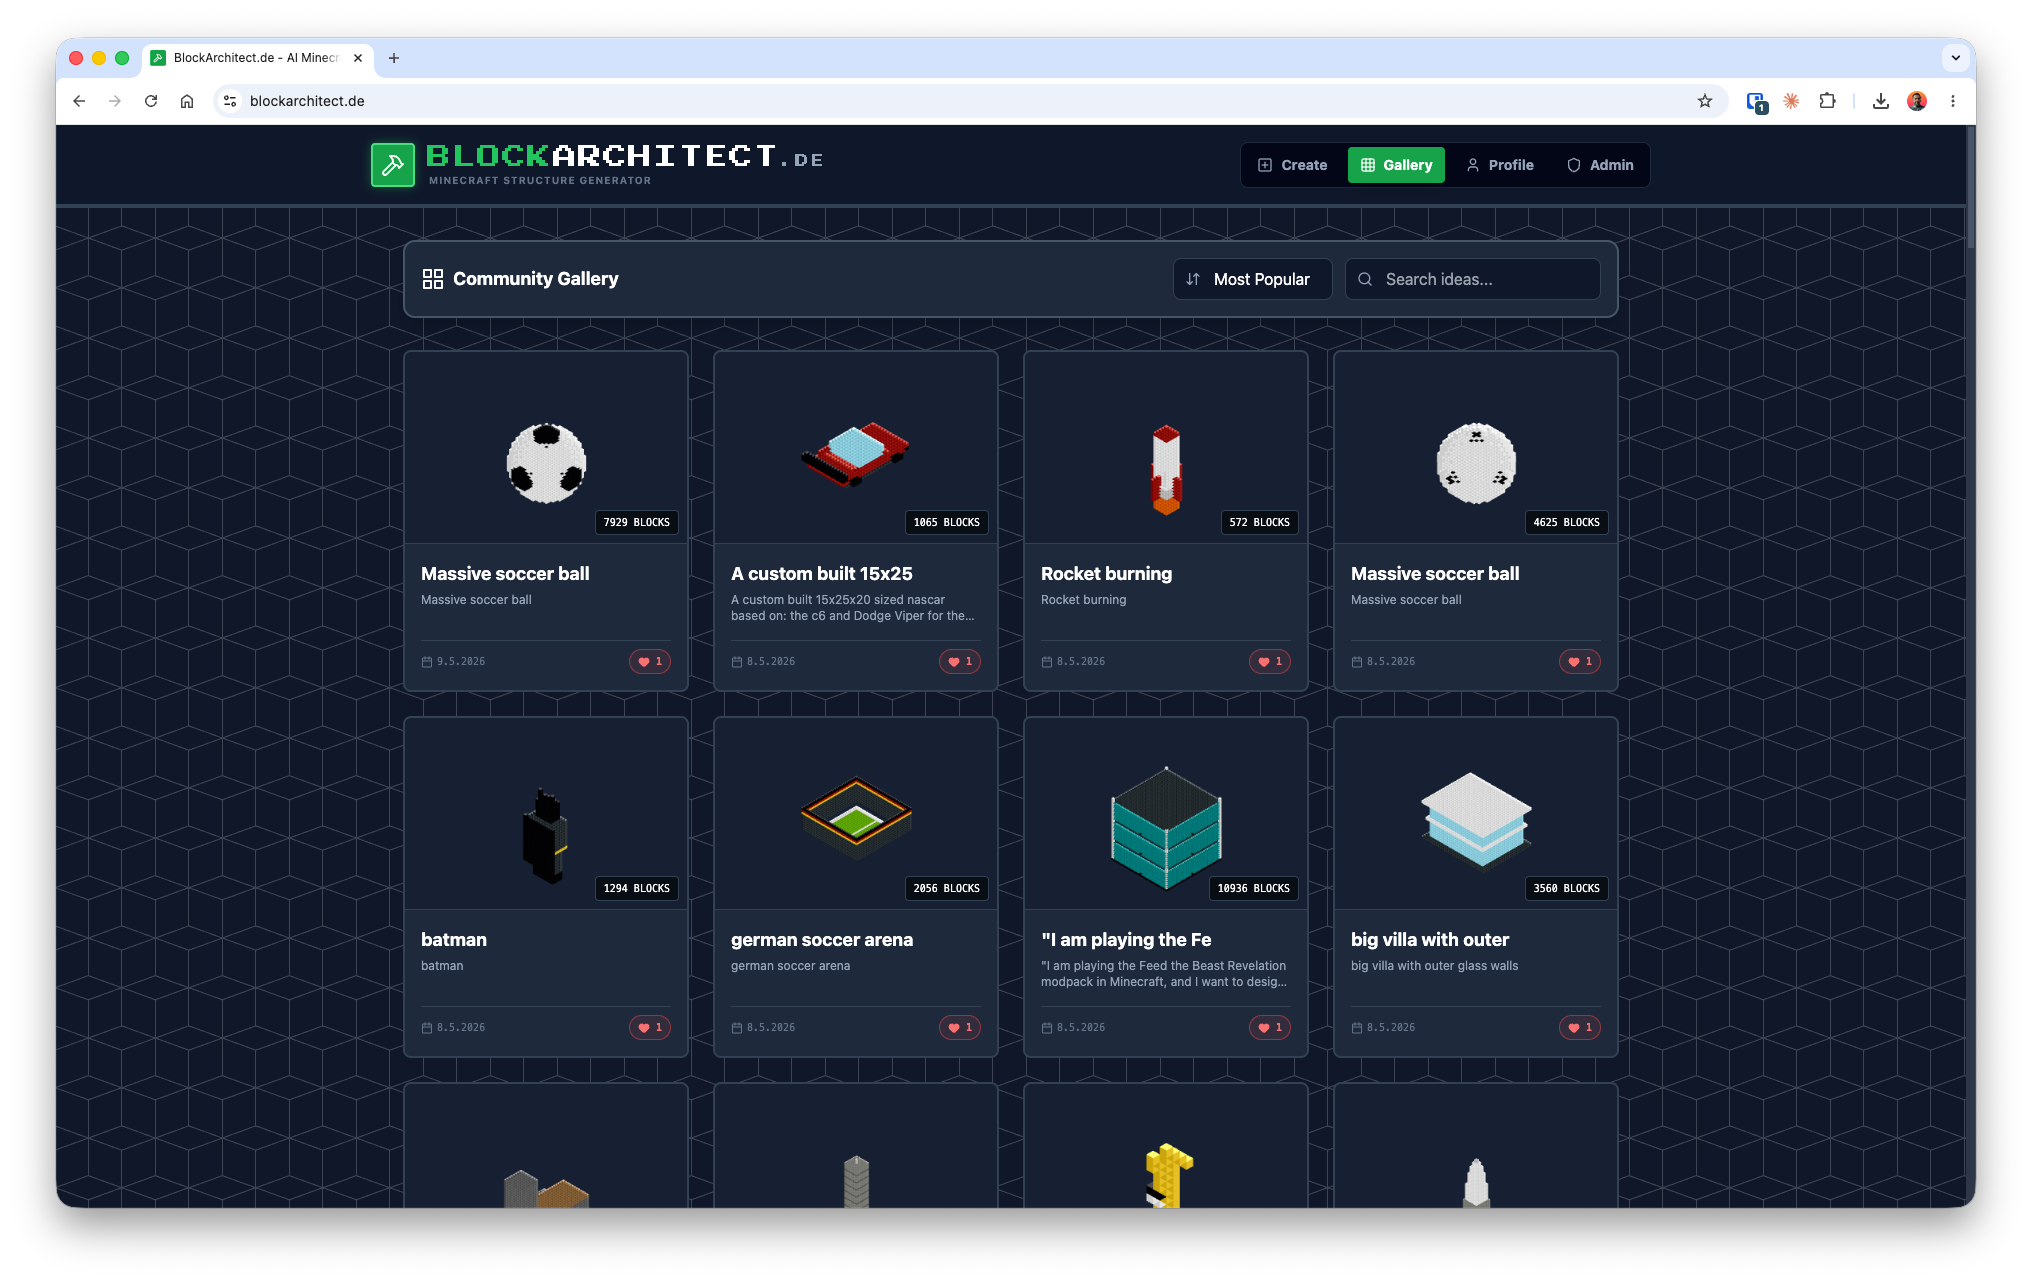Open the Rocket burning title
2032x1282 pixels.
tap(1106, 574)
